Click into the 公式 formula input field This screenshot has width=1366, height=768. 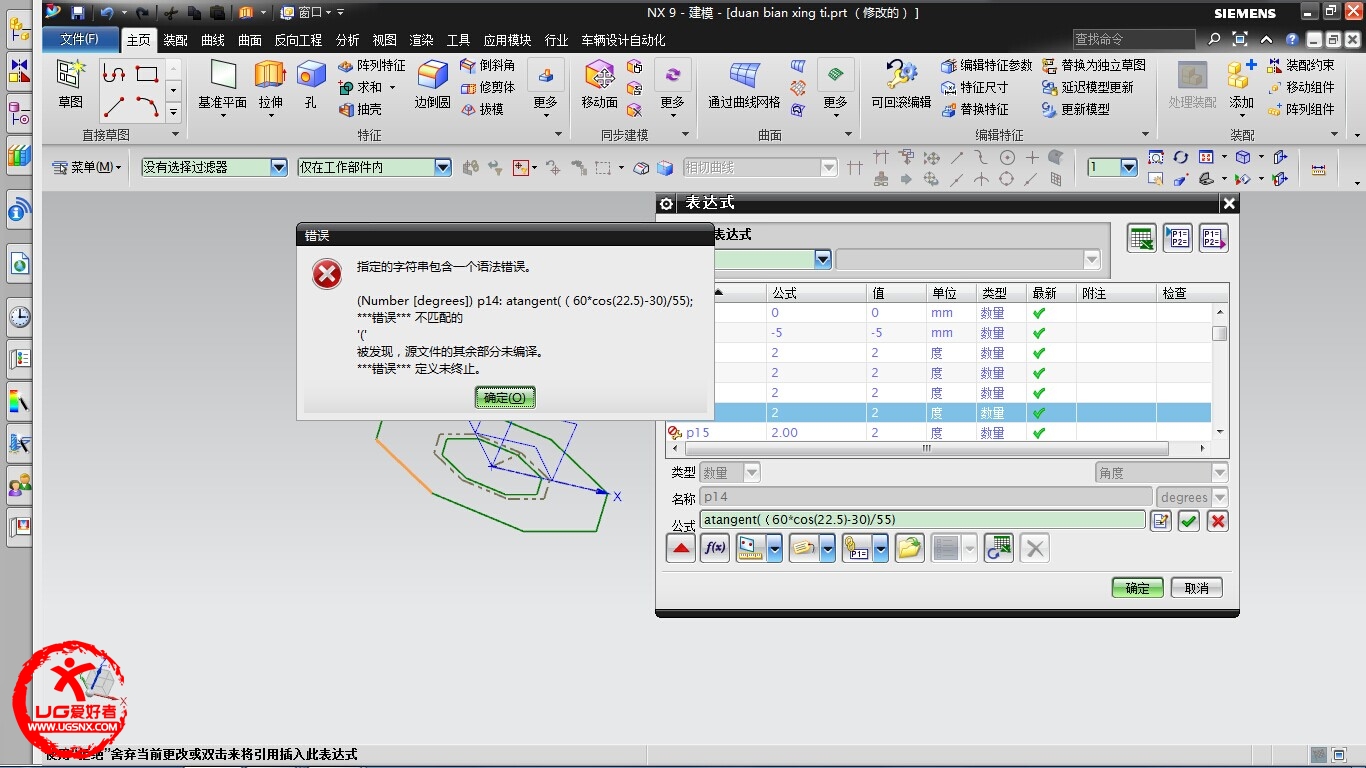[x=922, y=520]
